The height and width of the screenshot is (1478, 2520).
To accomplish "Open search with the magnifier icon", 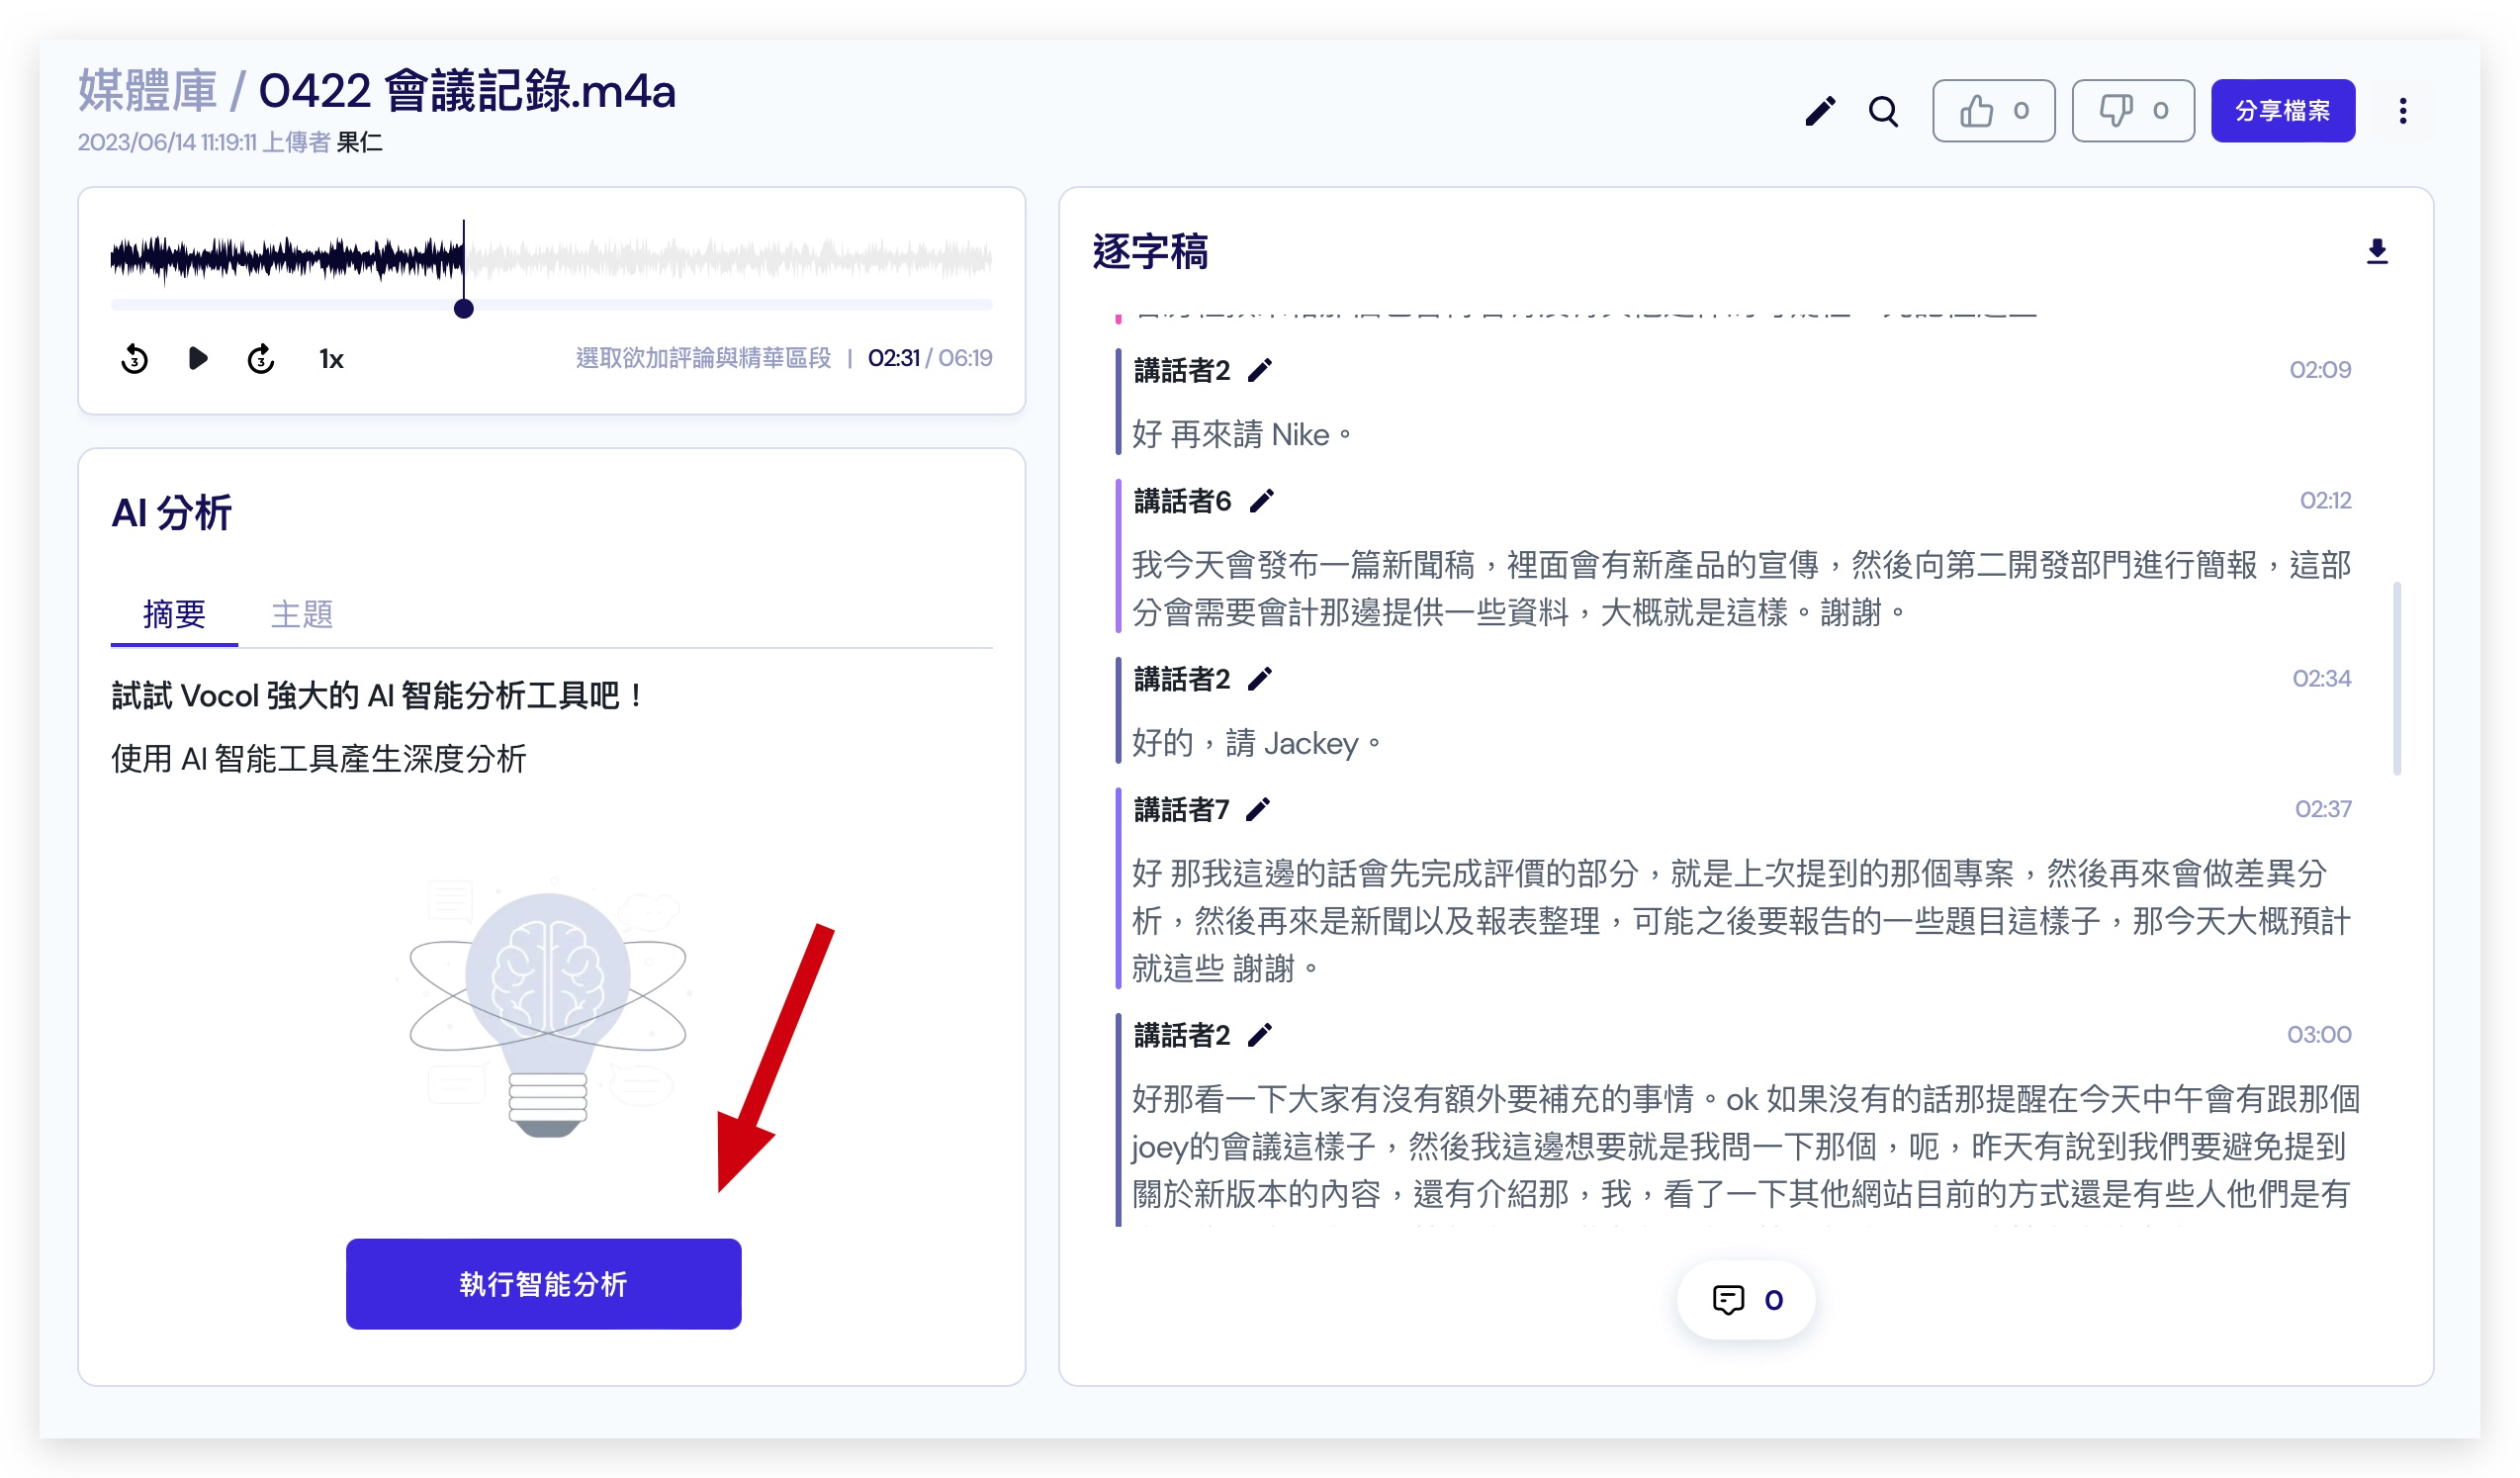I will (1884, 111).
